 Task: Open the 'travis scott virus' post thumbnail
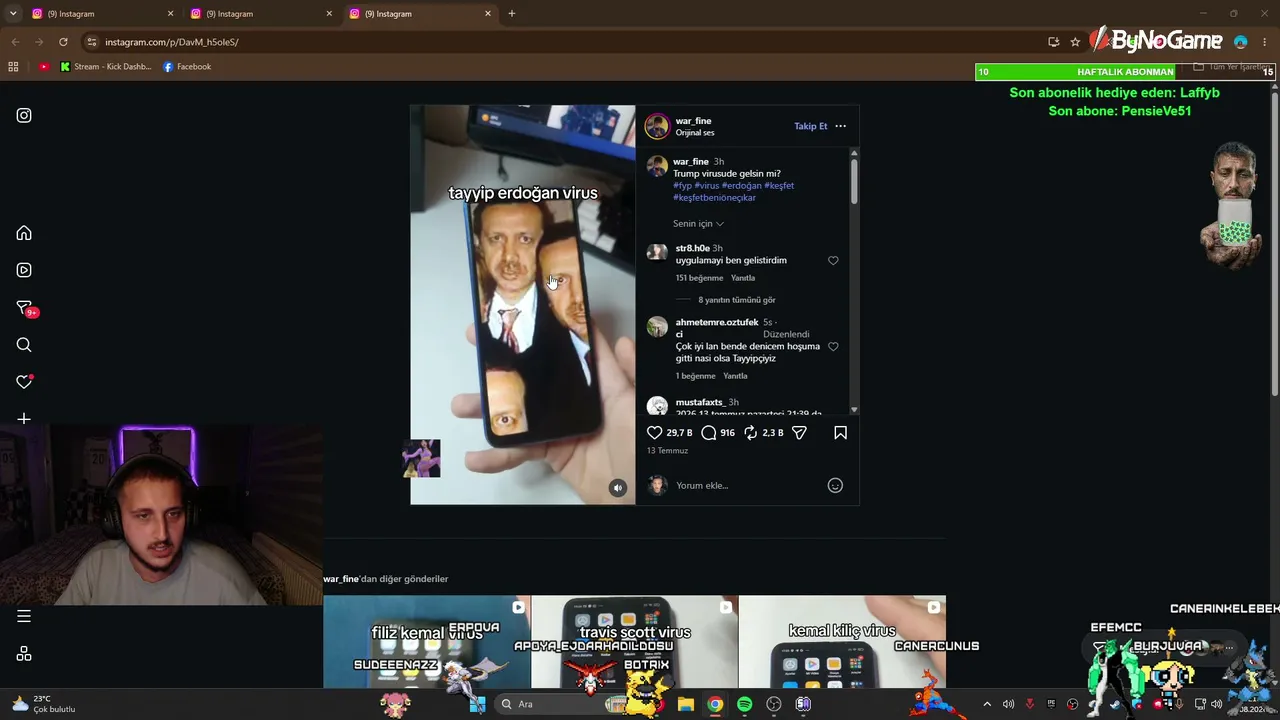tap(635, 642)
